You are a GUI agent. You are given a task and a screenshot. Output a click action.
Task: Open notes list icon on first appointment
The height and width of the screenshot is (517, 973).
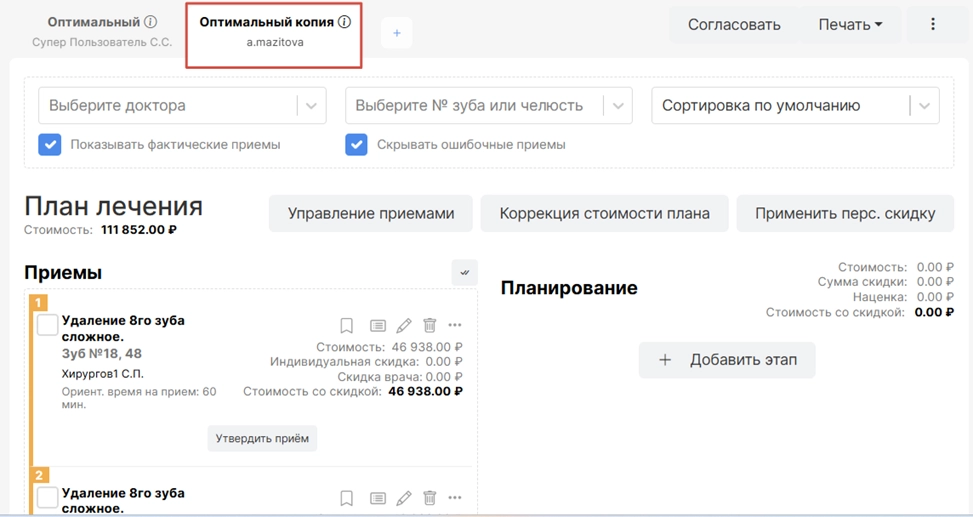[x=377, y=326]
